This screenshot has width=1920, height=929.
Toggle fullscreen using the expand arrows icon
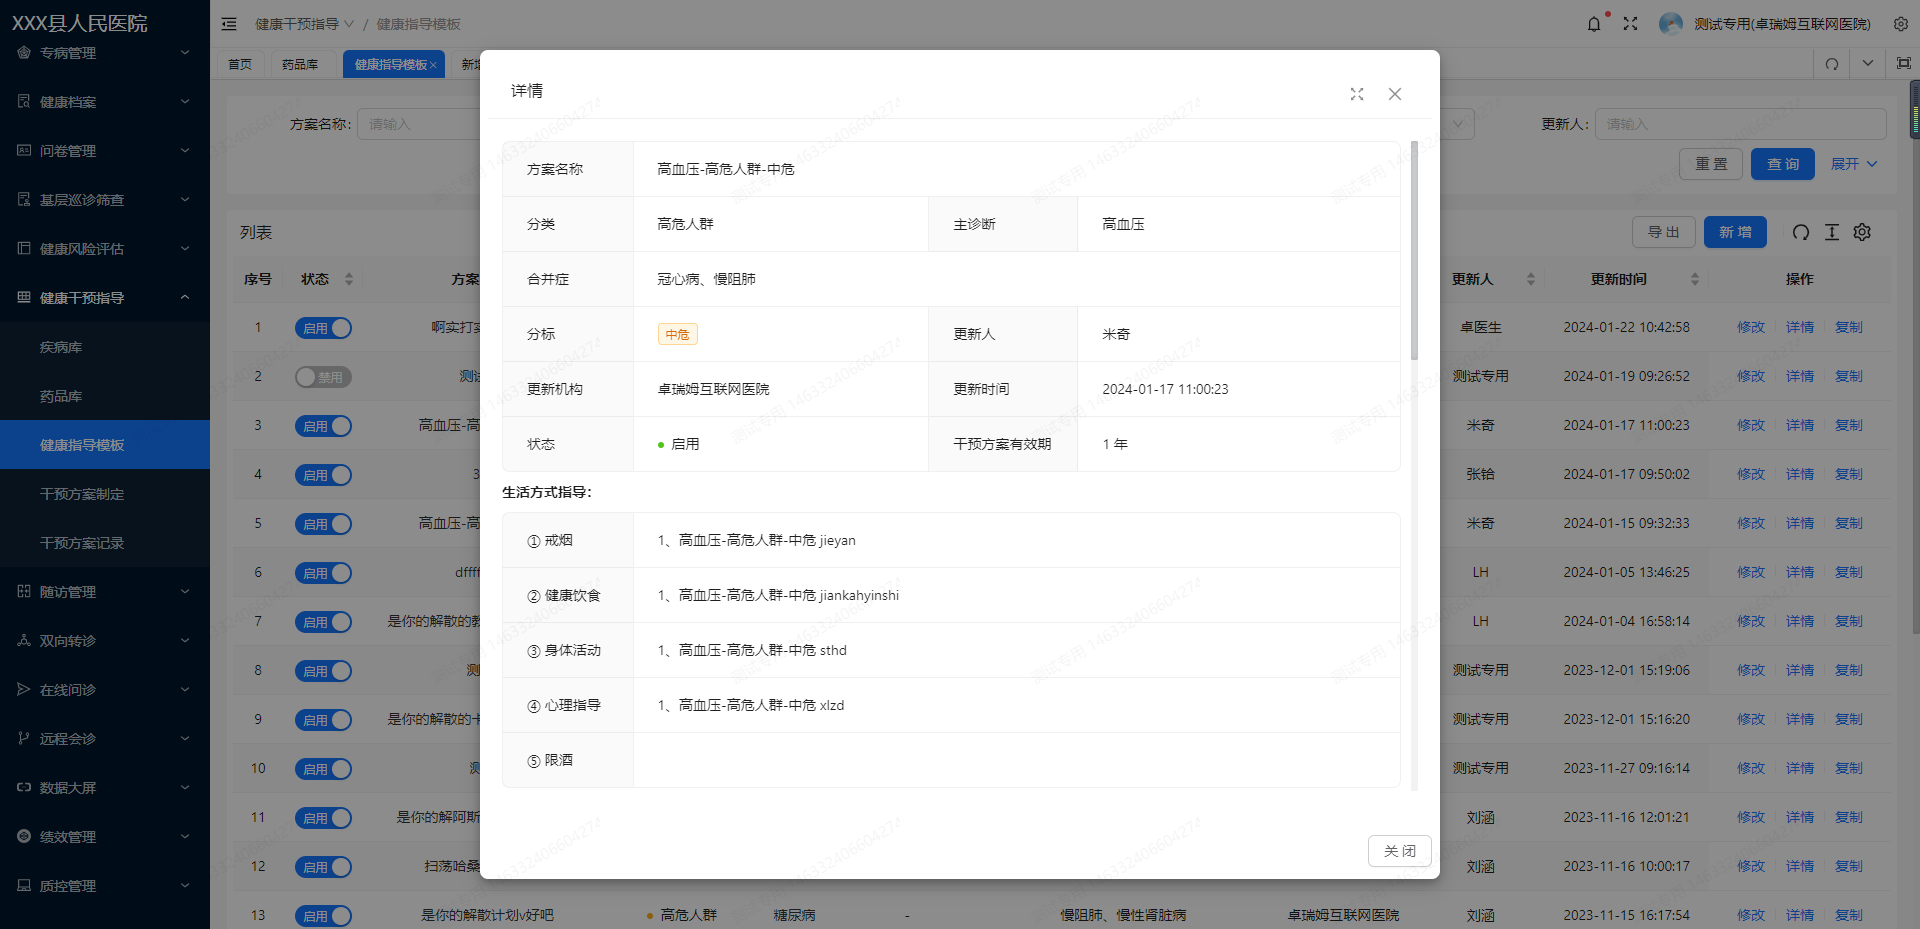[1630, 23]
